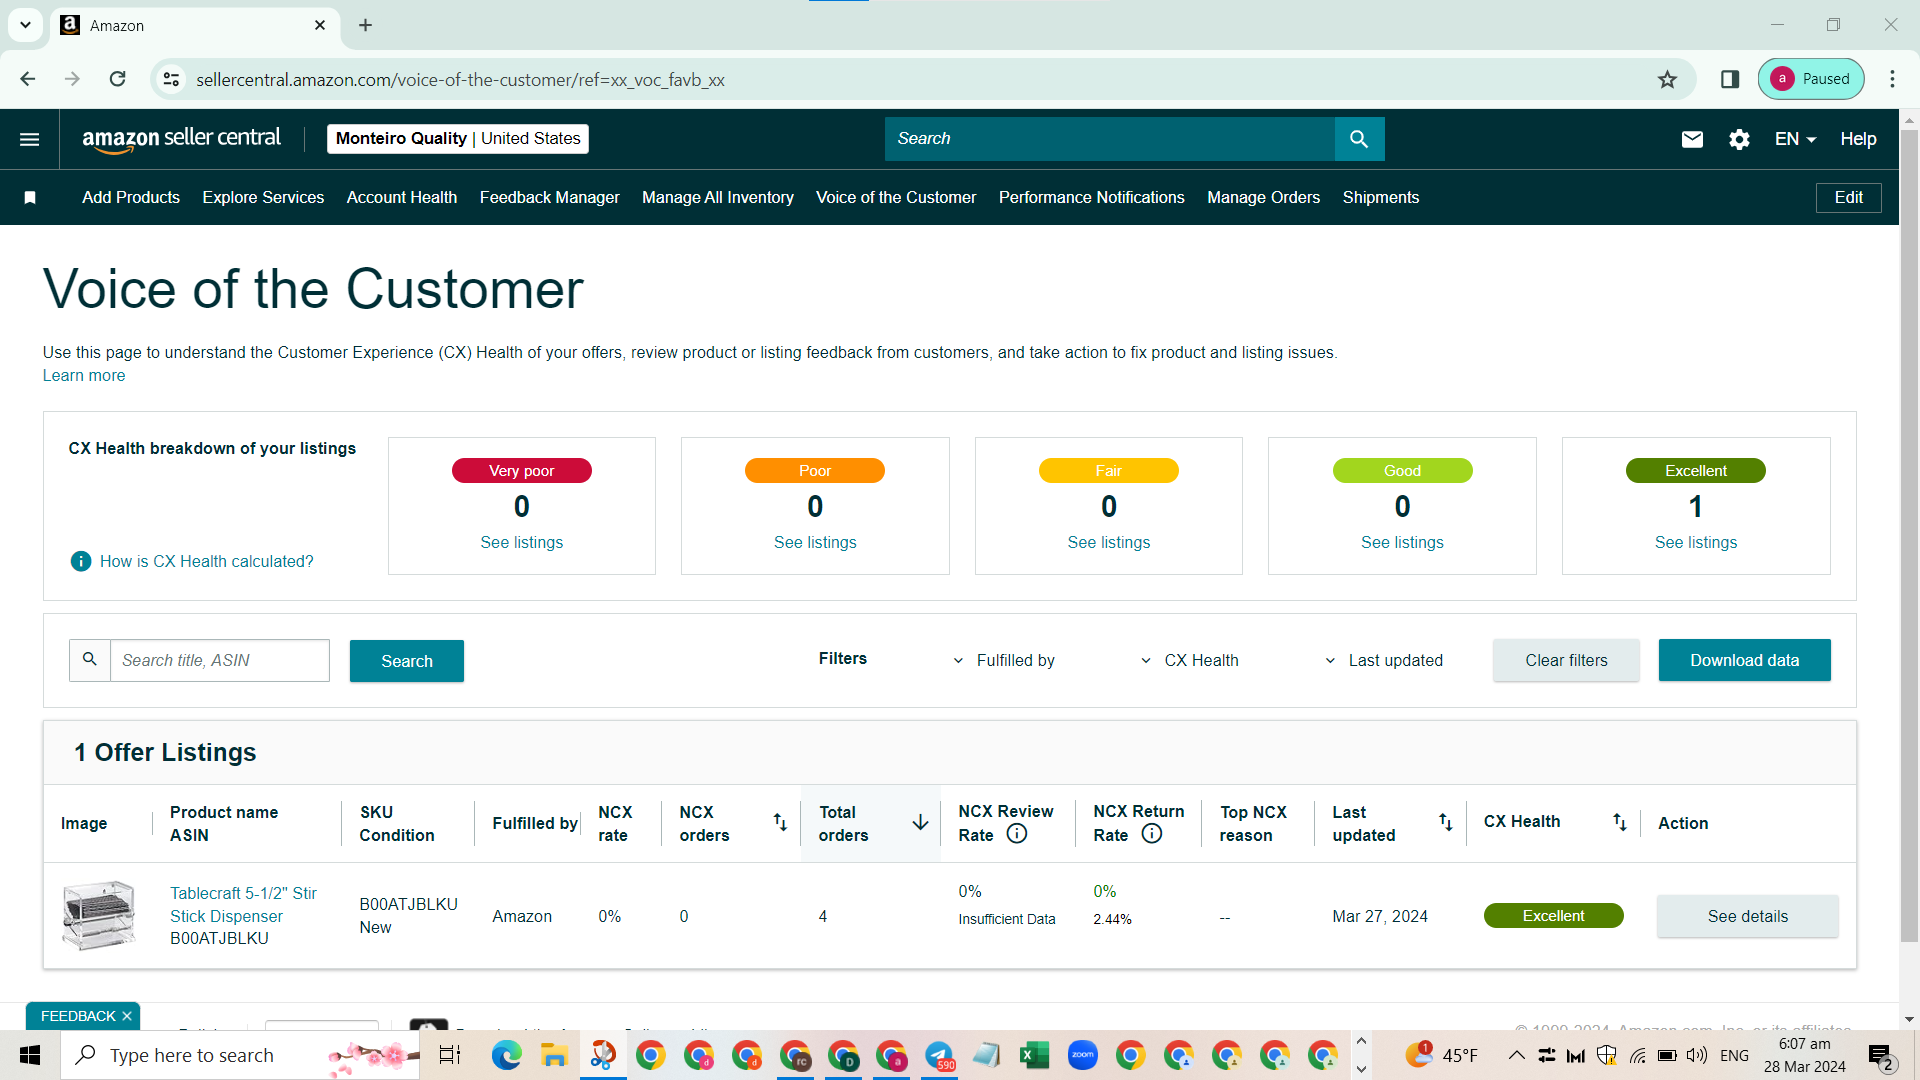Sort by CX Health arrows
Image resolution: width=1920 pixels, height=1080 pixels.
pyautogui.click(x=1620, y=822)
